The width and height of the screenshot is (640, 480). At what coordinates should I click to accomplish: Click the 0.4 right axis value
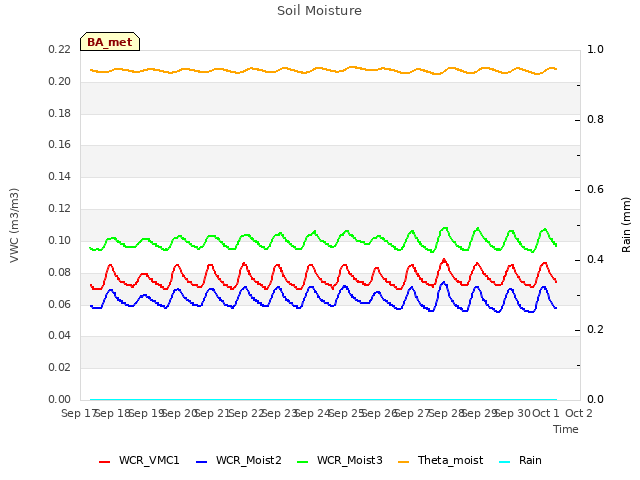595,259
